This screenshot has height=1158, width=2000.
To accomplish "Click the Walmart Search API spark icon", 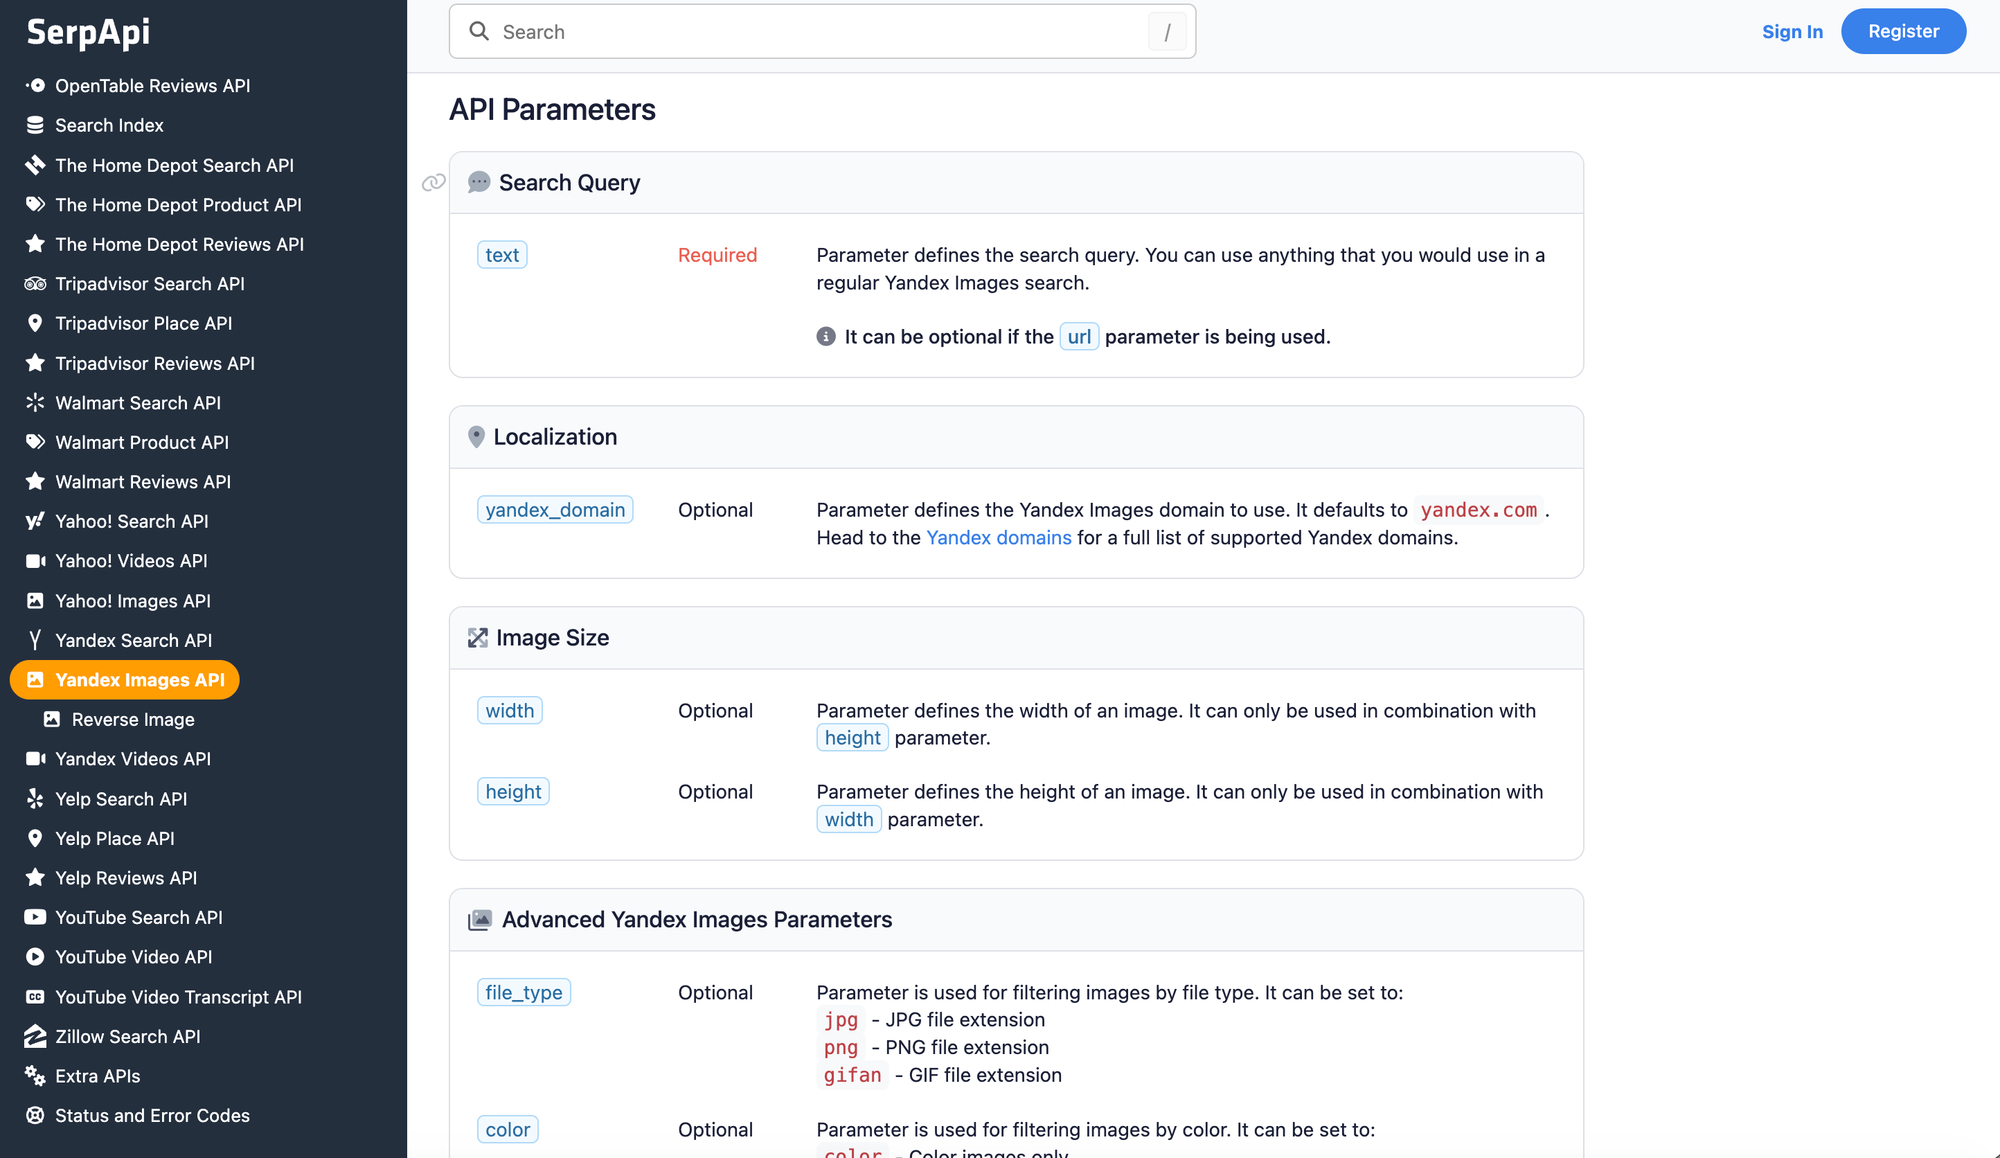I will tap(35, 402).
